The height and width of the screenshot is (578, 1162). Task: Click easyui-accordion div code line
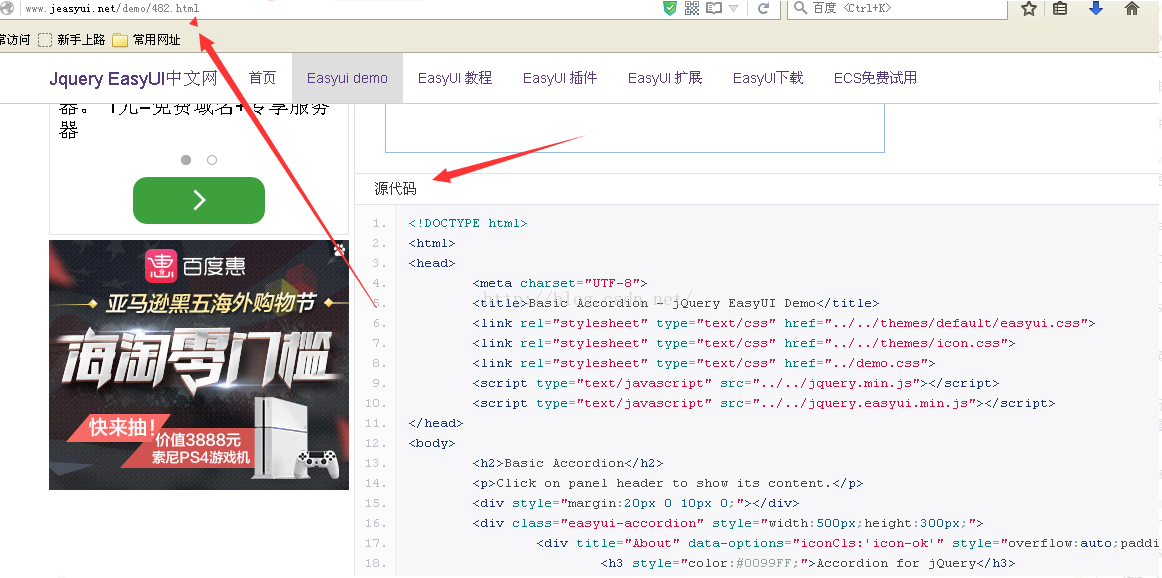pos(728,523)
